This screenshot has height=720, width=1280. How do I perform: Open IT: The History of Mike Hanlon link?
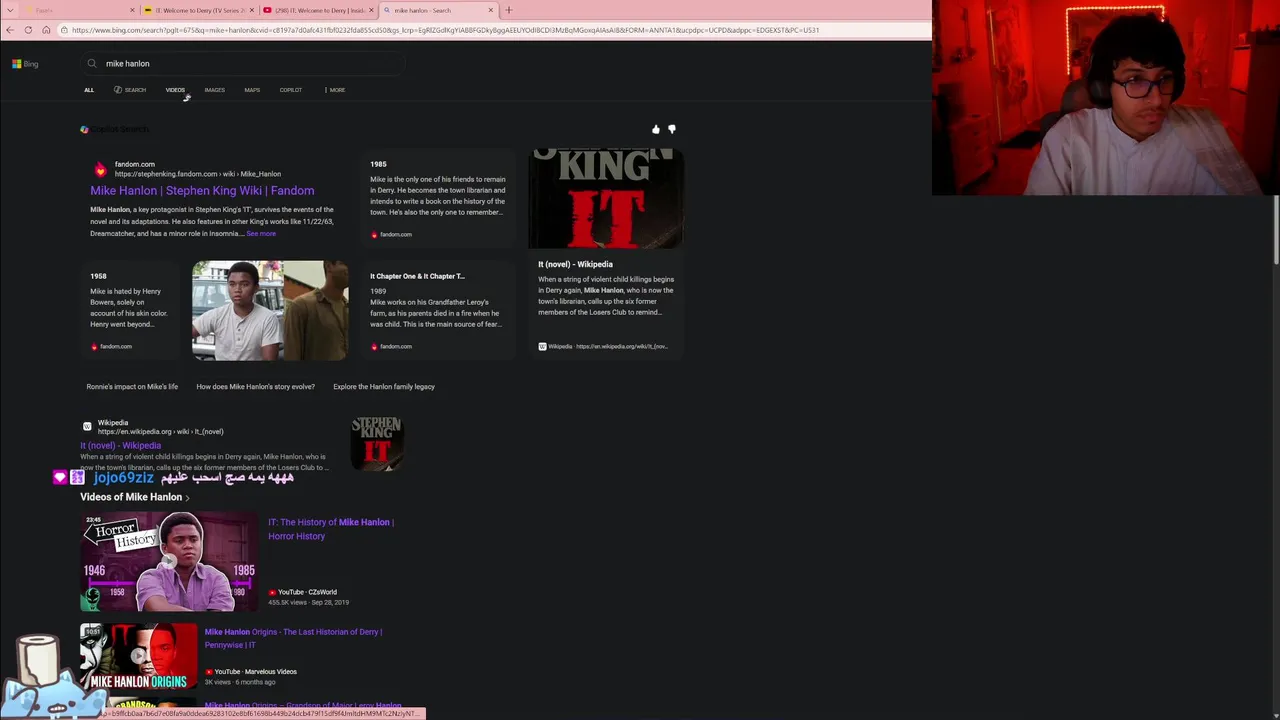(x=331, y=529)
